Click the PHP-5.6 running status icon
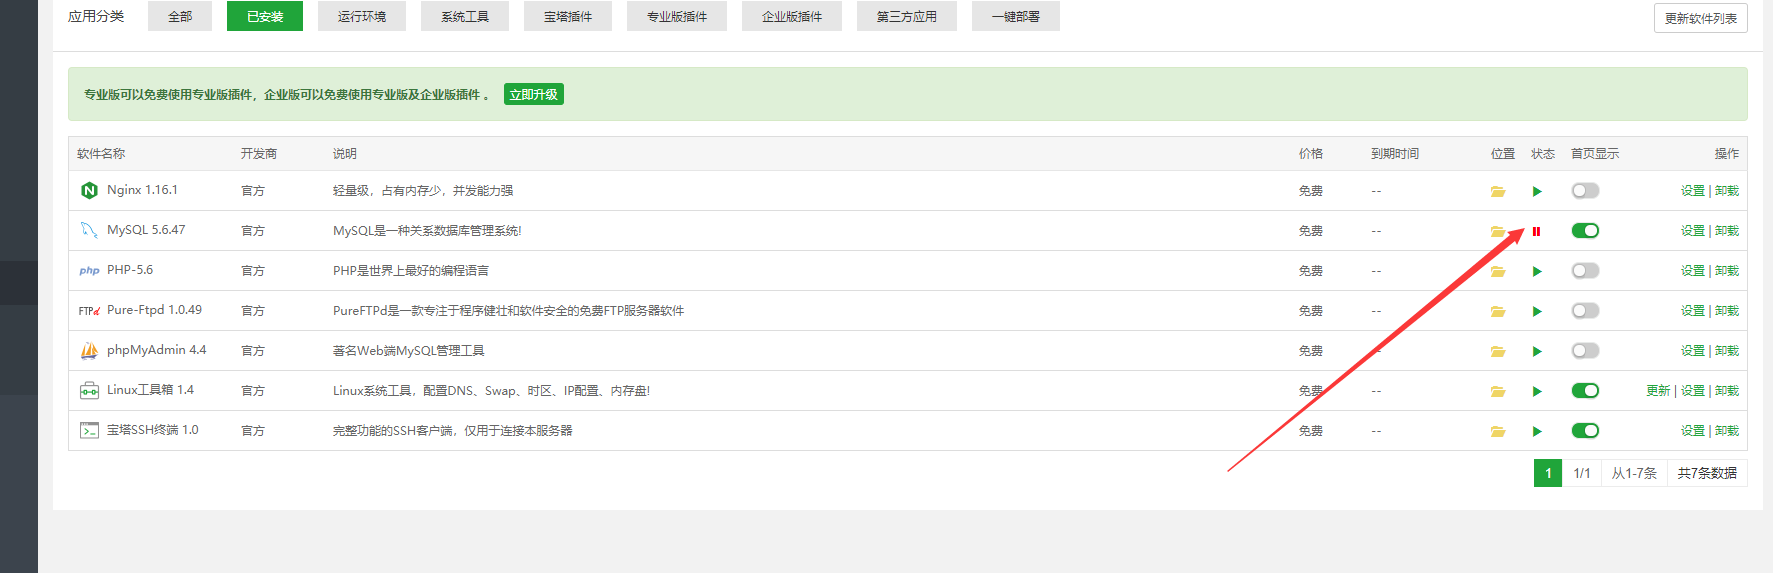Image resolution: width=1773 pixels, height=573 pixels. coord(1537,271)
